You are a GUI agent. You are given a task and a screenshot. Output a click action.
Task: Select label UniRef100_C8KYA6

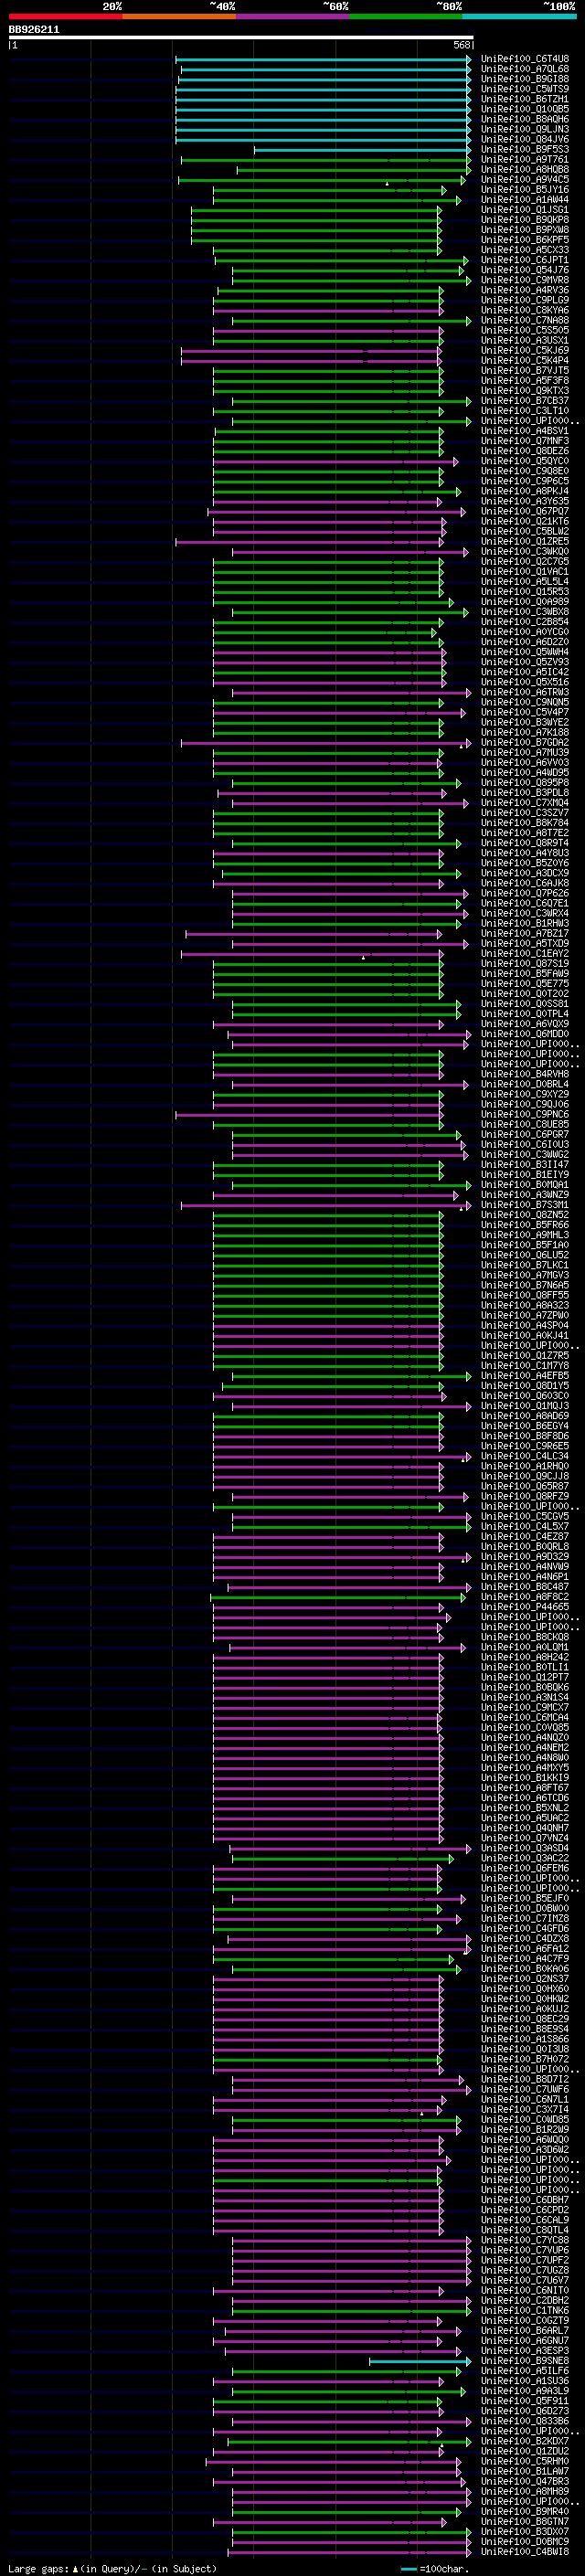click(x=525, y=310)
